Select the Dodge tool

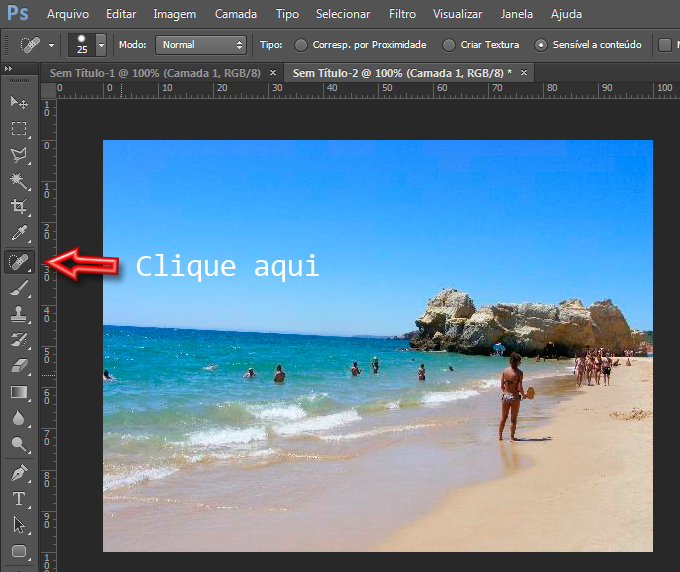[x=19, y=444]
